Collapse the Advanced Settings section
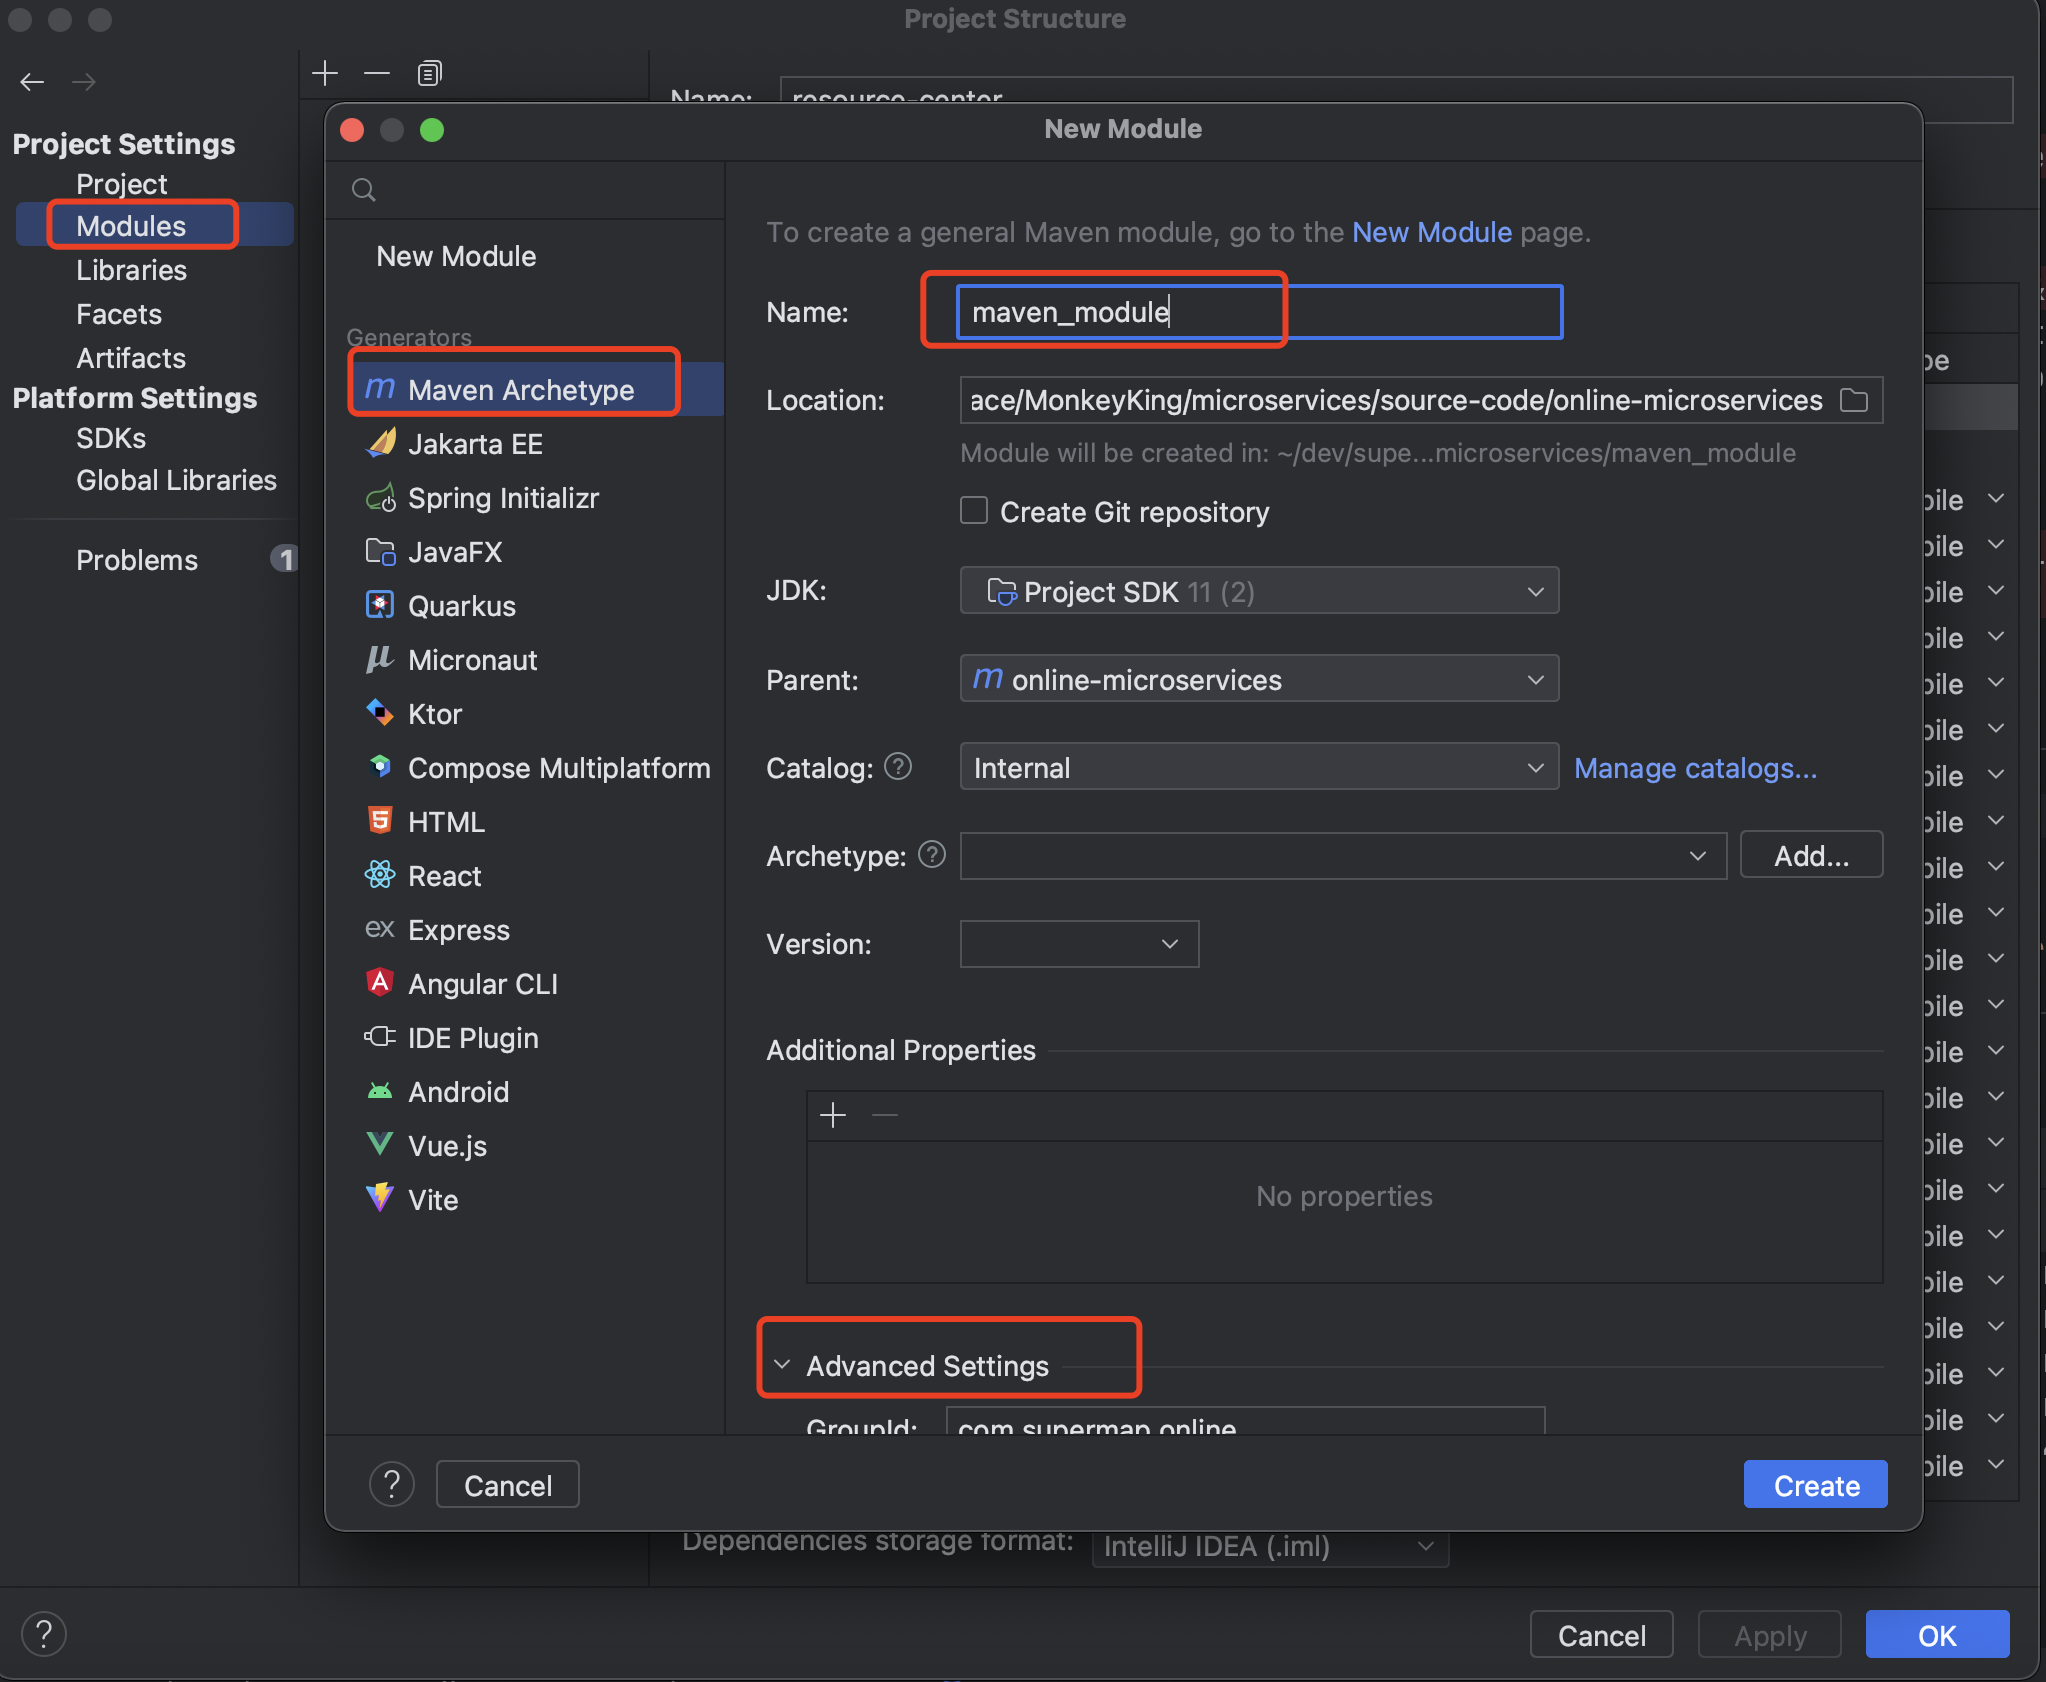 coord(783,1365)
